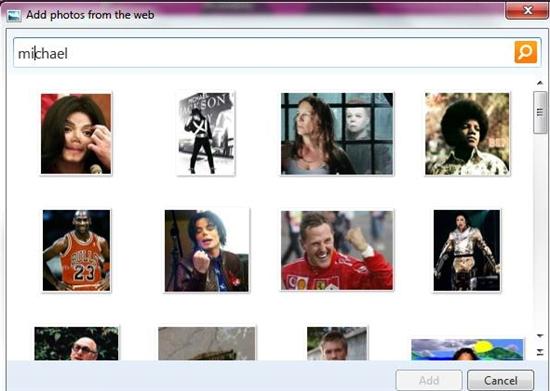Click the photo icon in the title bar

14,16
